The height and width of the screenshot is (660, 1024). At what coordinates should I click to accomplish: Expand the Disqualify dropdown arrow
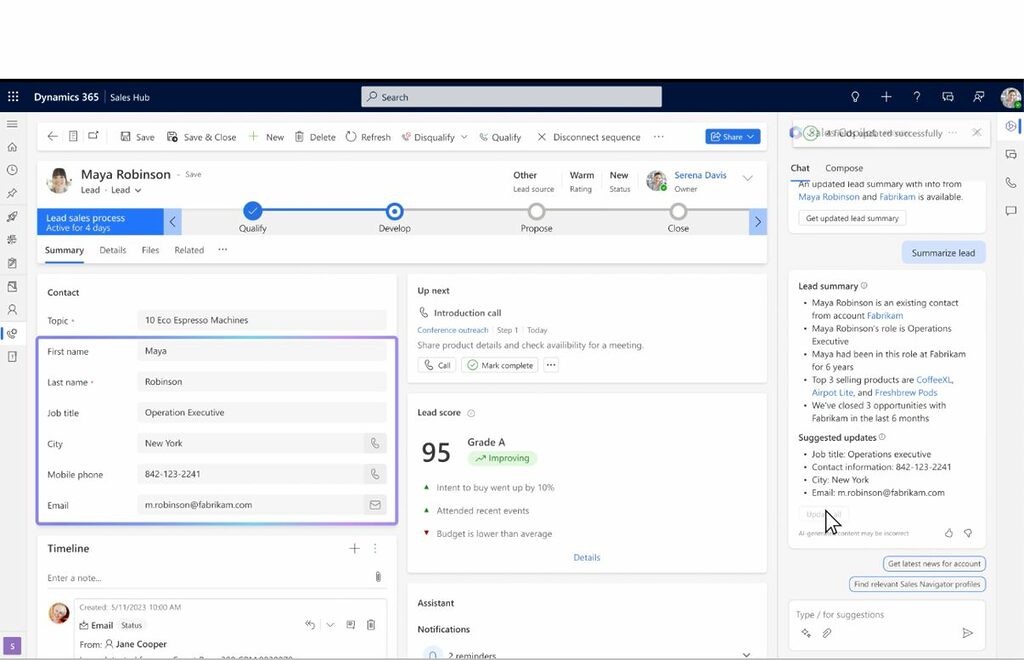[x=464, y=136]
